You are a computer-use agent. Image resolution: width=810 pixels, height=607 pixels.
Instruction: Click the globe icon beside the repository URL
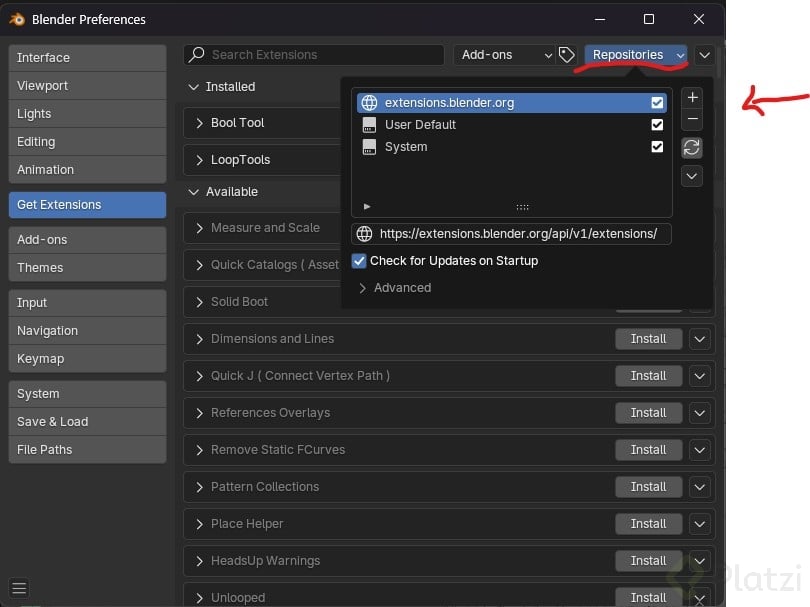pyautogui.click(x=364, y=234)
